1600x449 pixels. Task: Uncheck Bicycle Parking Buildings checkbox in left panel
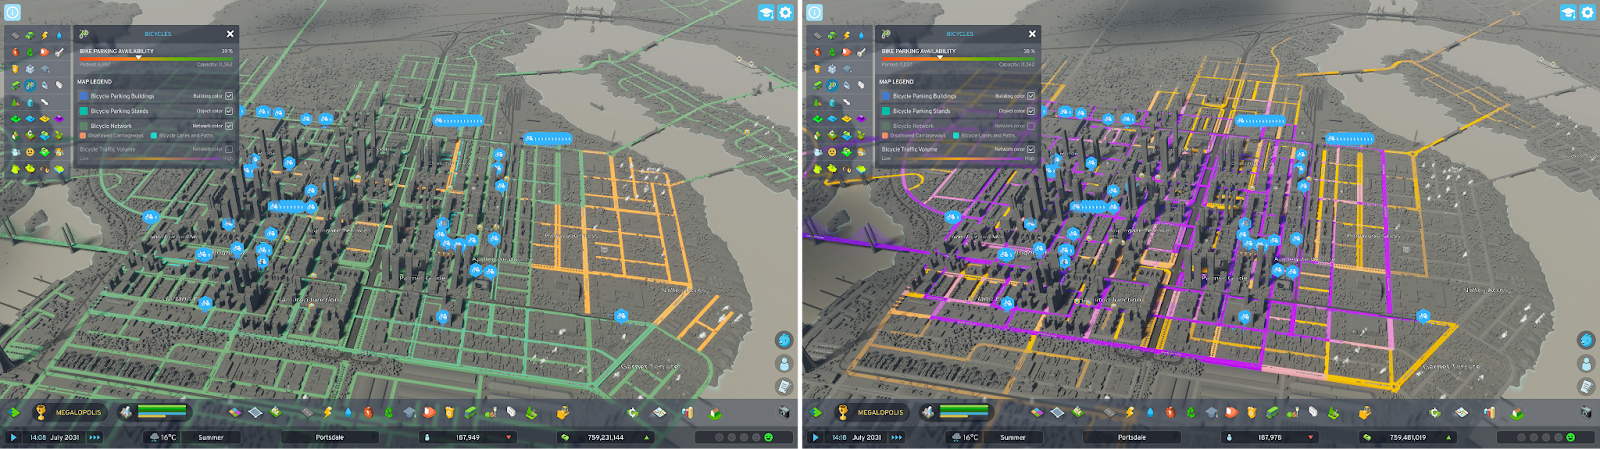pos(229,96)
